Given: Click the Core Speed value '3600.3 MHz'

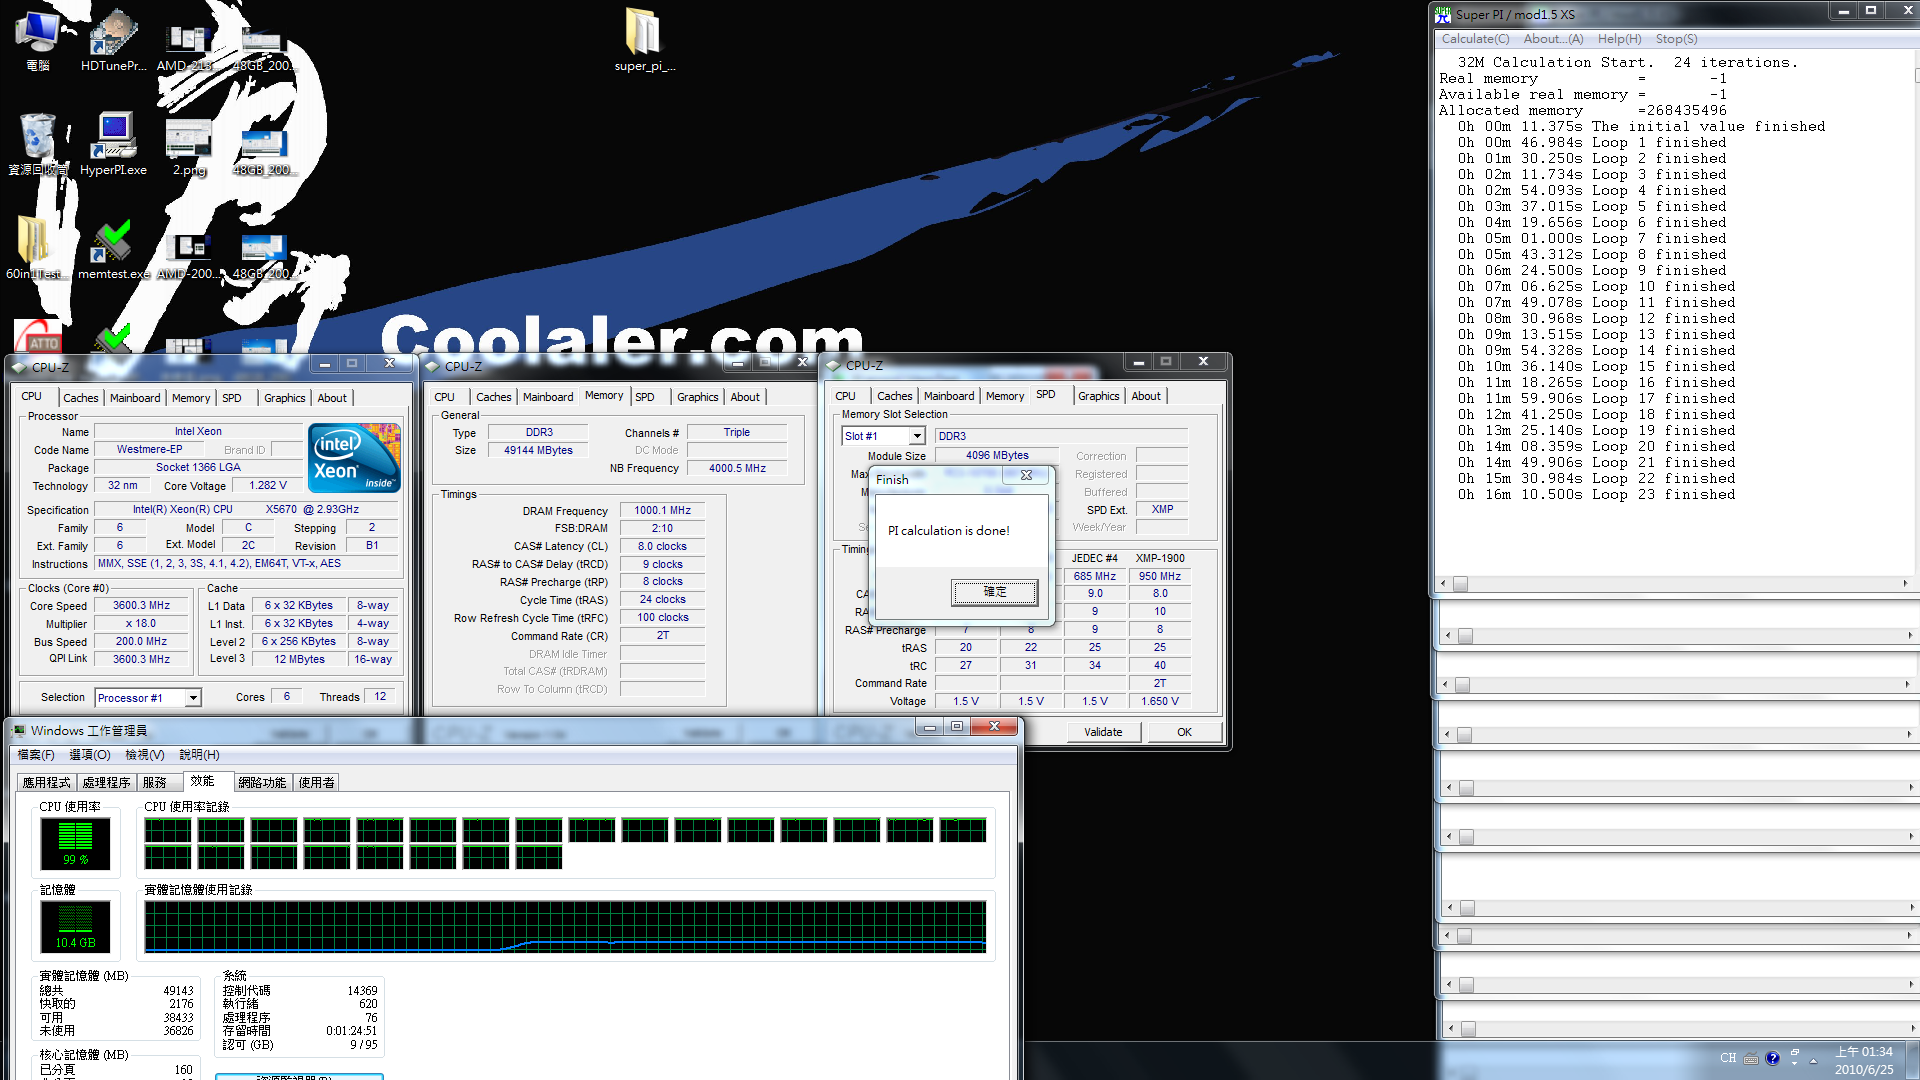Looking at the screenshot, I should tap(141, 606).
